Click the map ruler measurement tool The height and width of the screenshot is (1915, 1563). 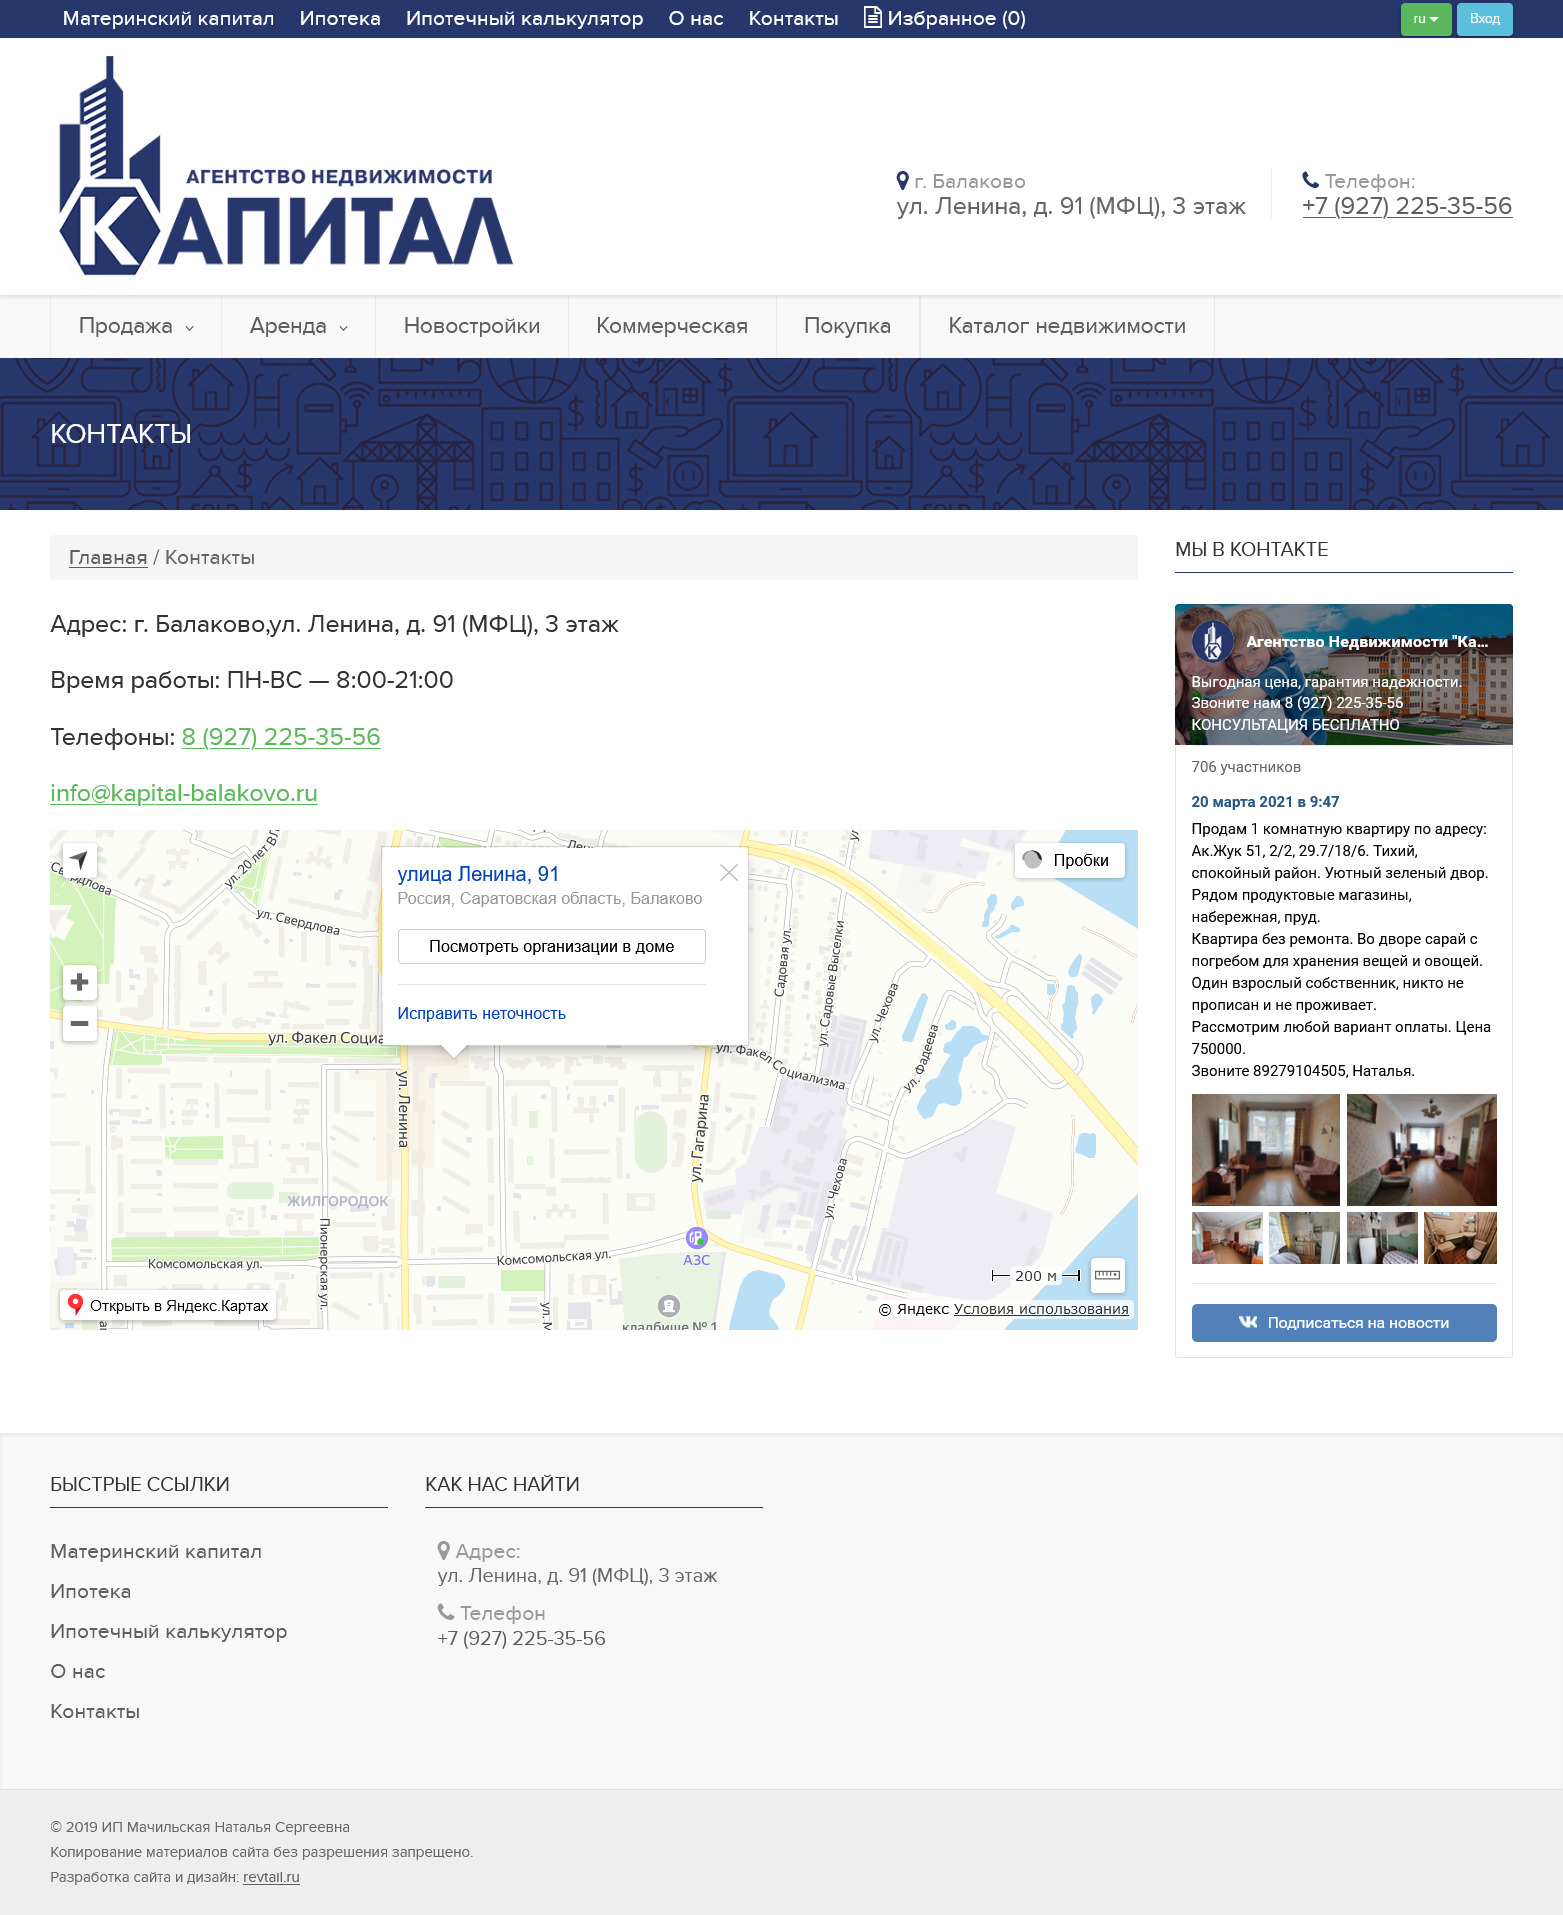click(x=1107, y=1275)
